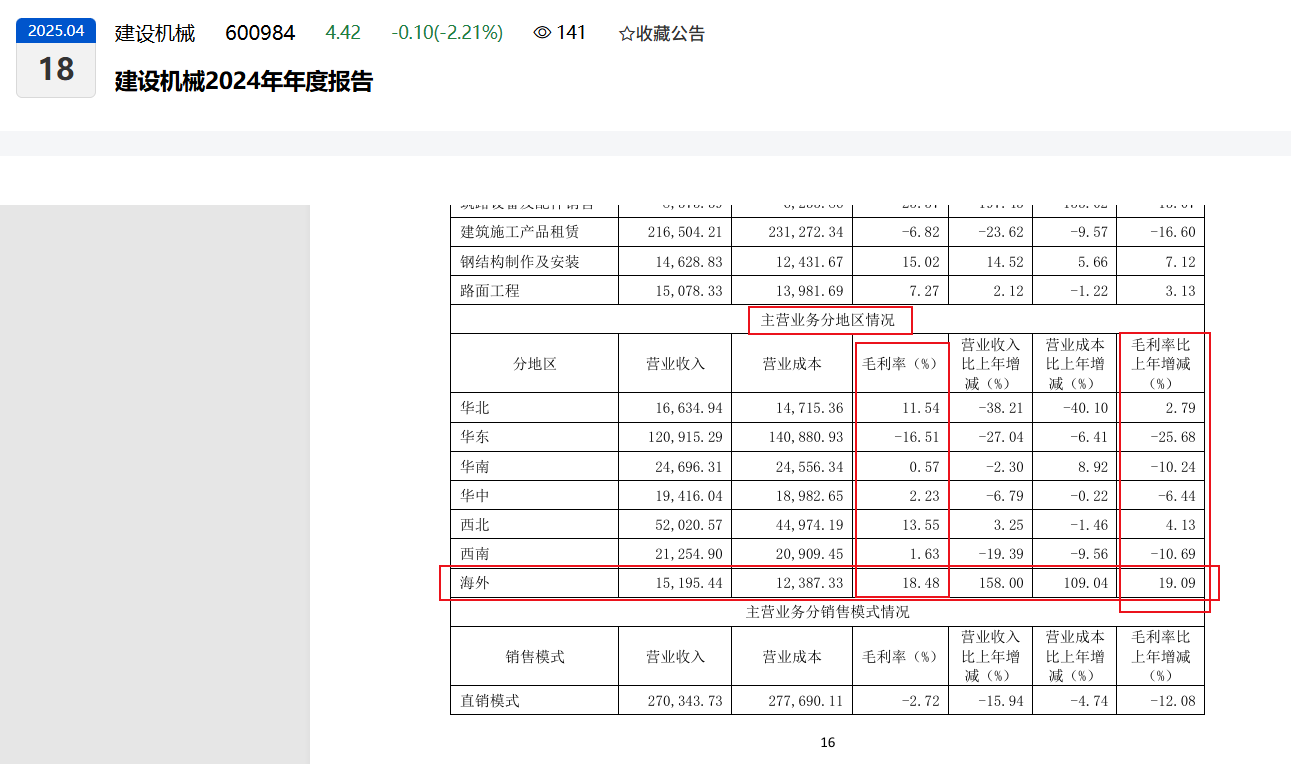1291x764 pixels.
Task: Click the 2025.04 18 date badge
Action: pos(56,58)
